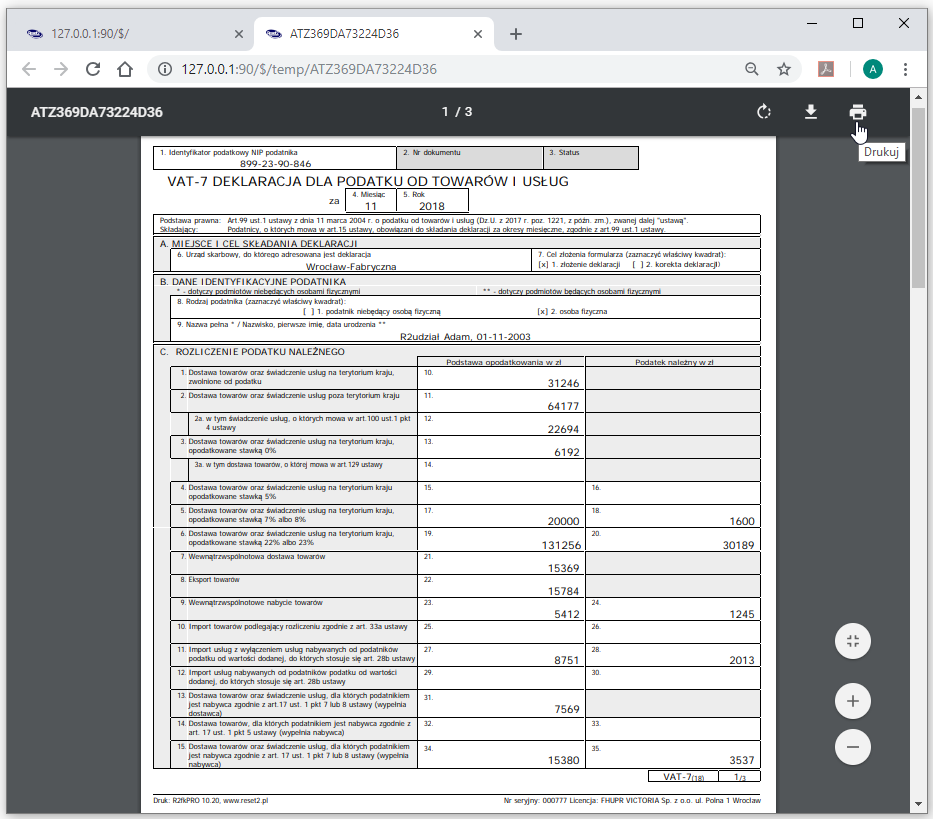Open a new browser tab
This screenshot has width=933, height=819.
coord(516,34)
